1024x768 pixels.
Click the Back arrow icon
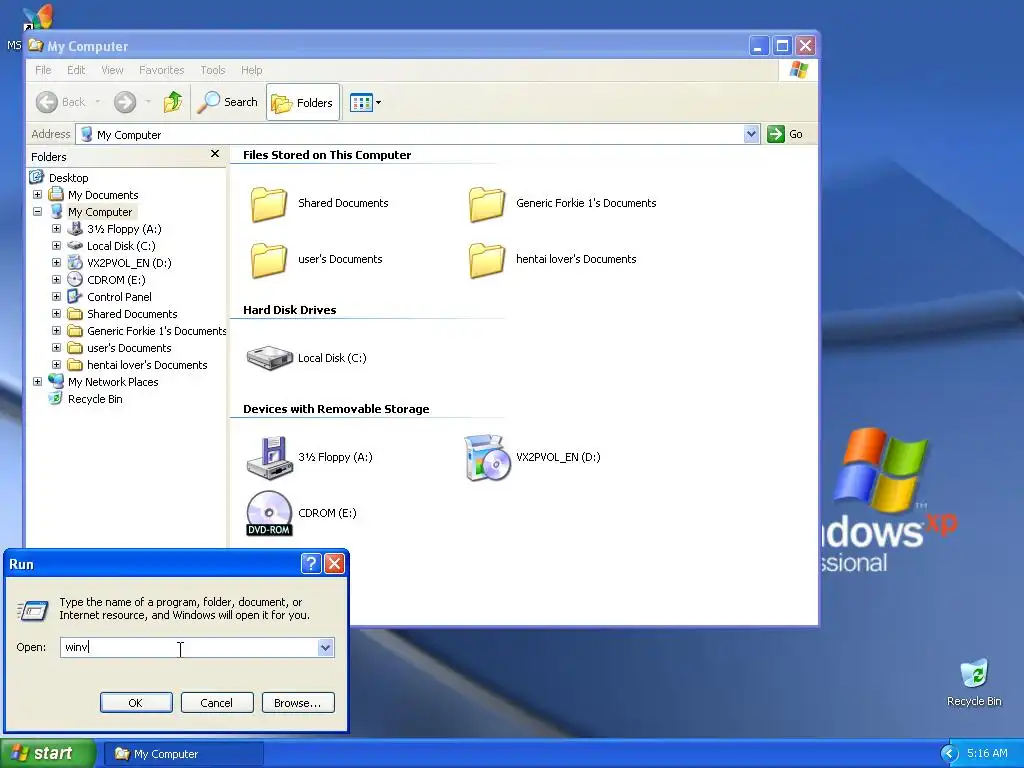46,102
